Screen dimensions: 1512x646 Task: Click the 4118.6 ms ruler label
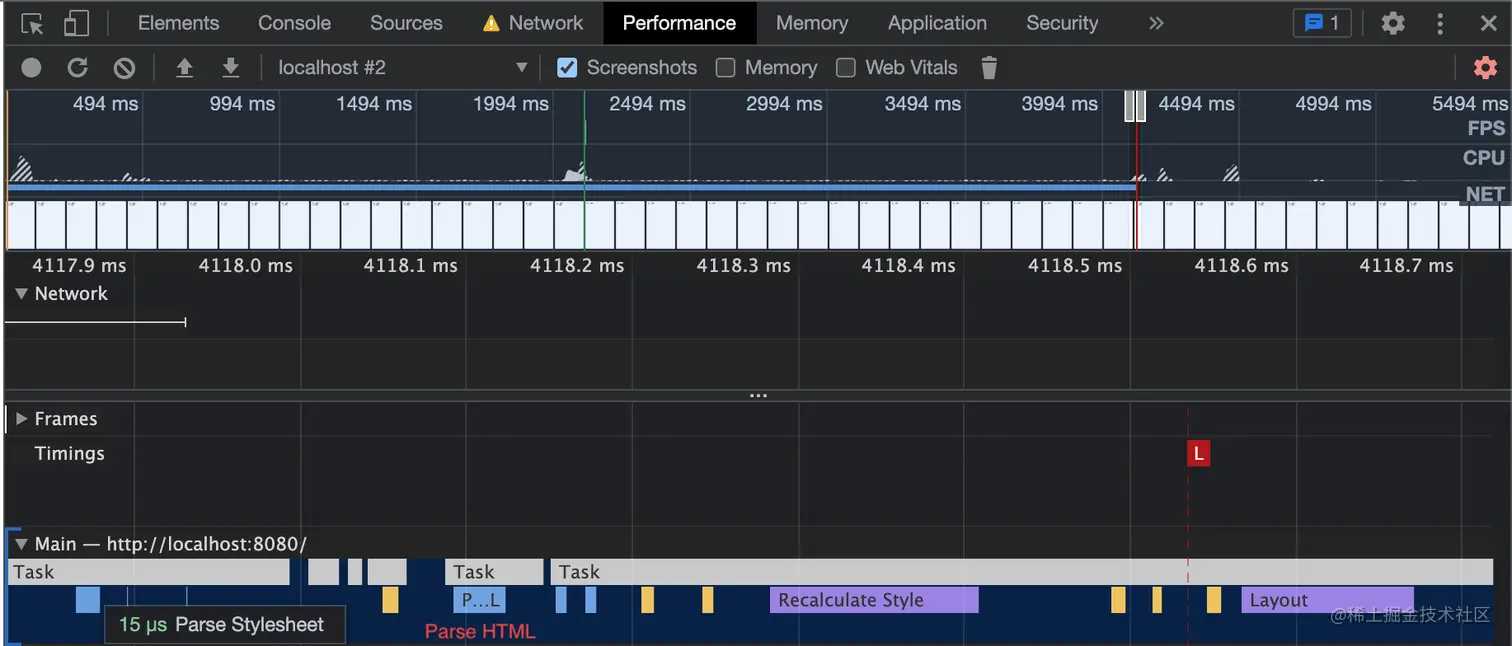point(1241,266)
